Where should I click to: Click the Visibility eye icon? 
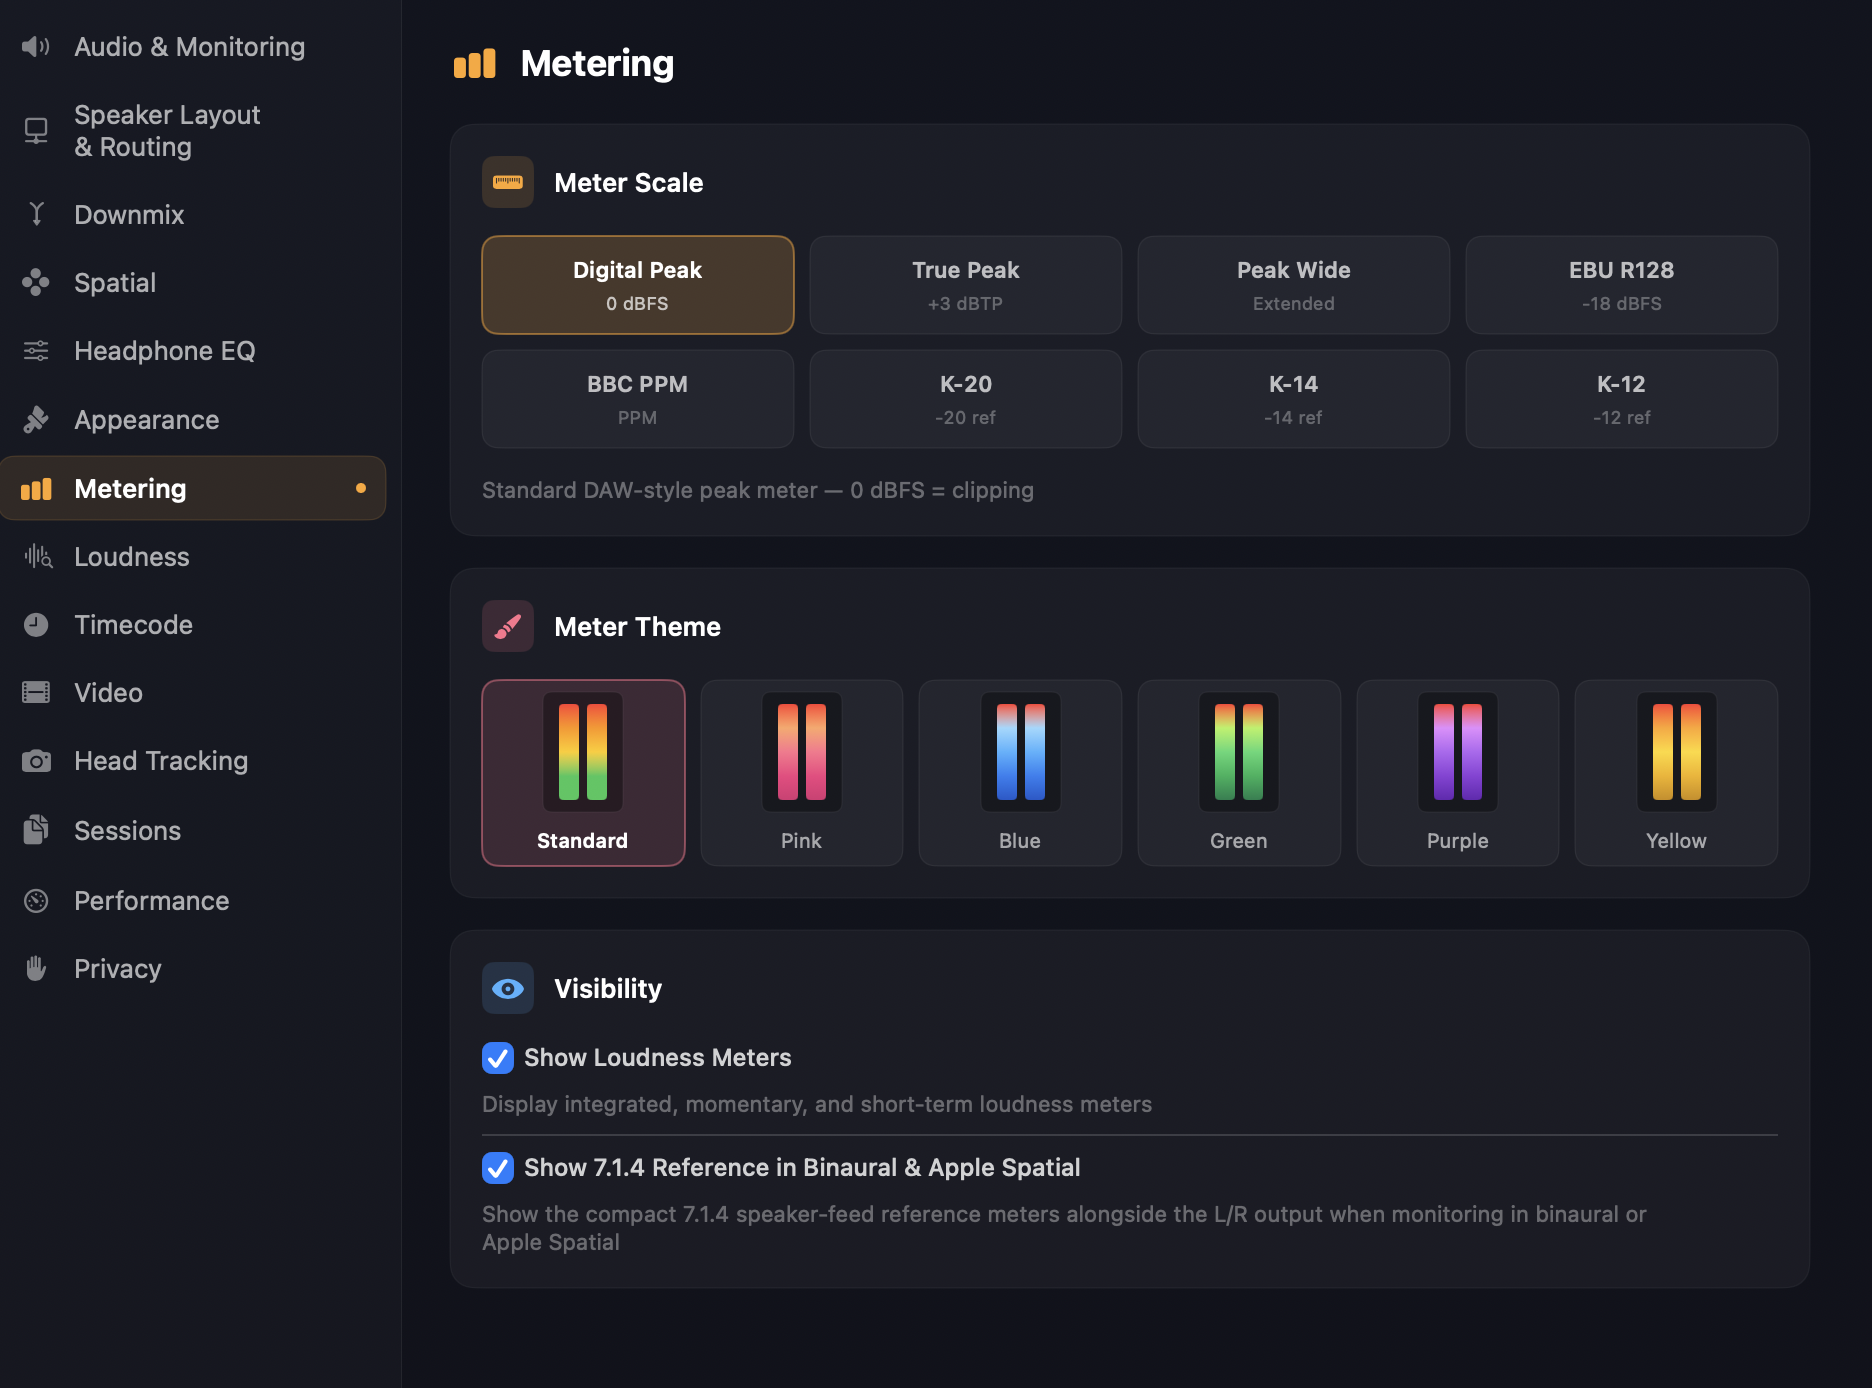(508, 988)
